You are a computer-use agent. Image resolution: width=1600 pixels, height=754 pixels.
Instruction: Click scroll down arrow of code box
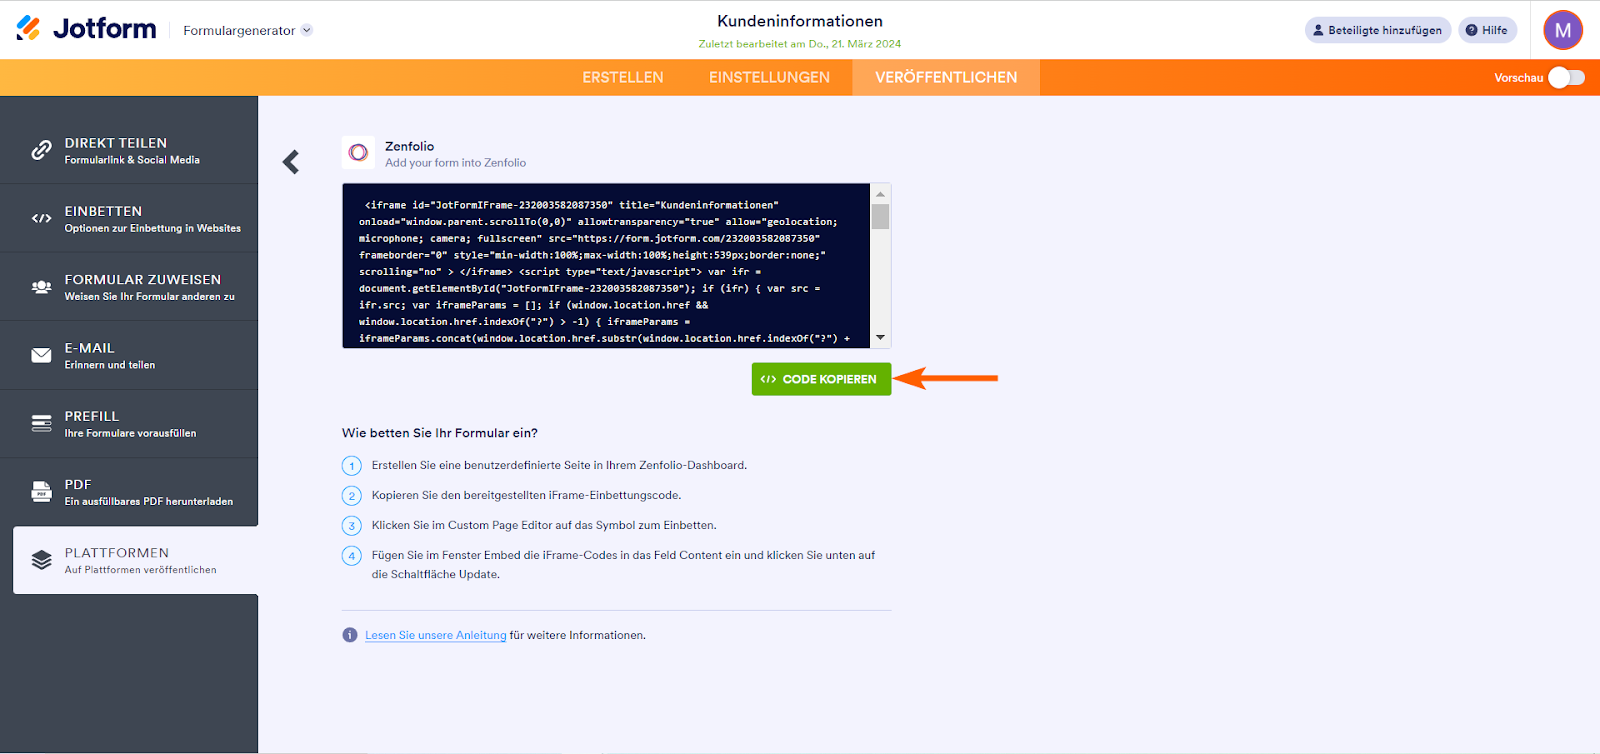click(880, 338)
